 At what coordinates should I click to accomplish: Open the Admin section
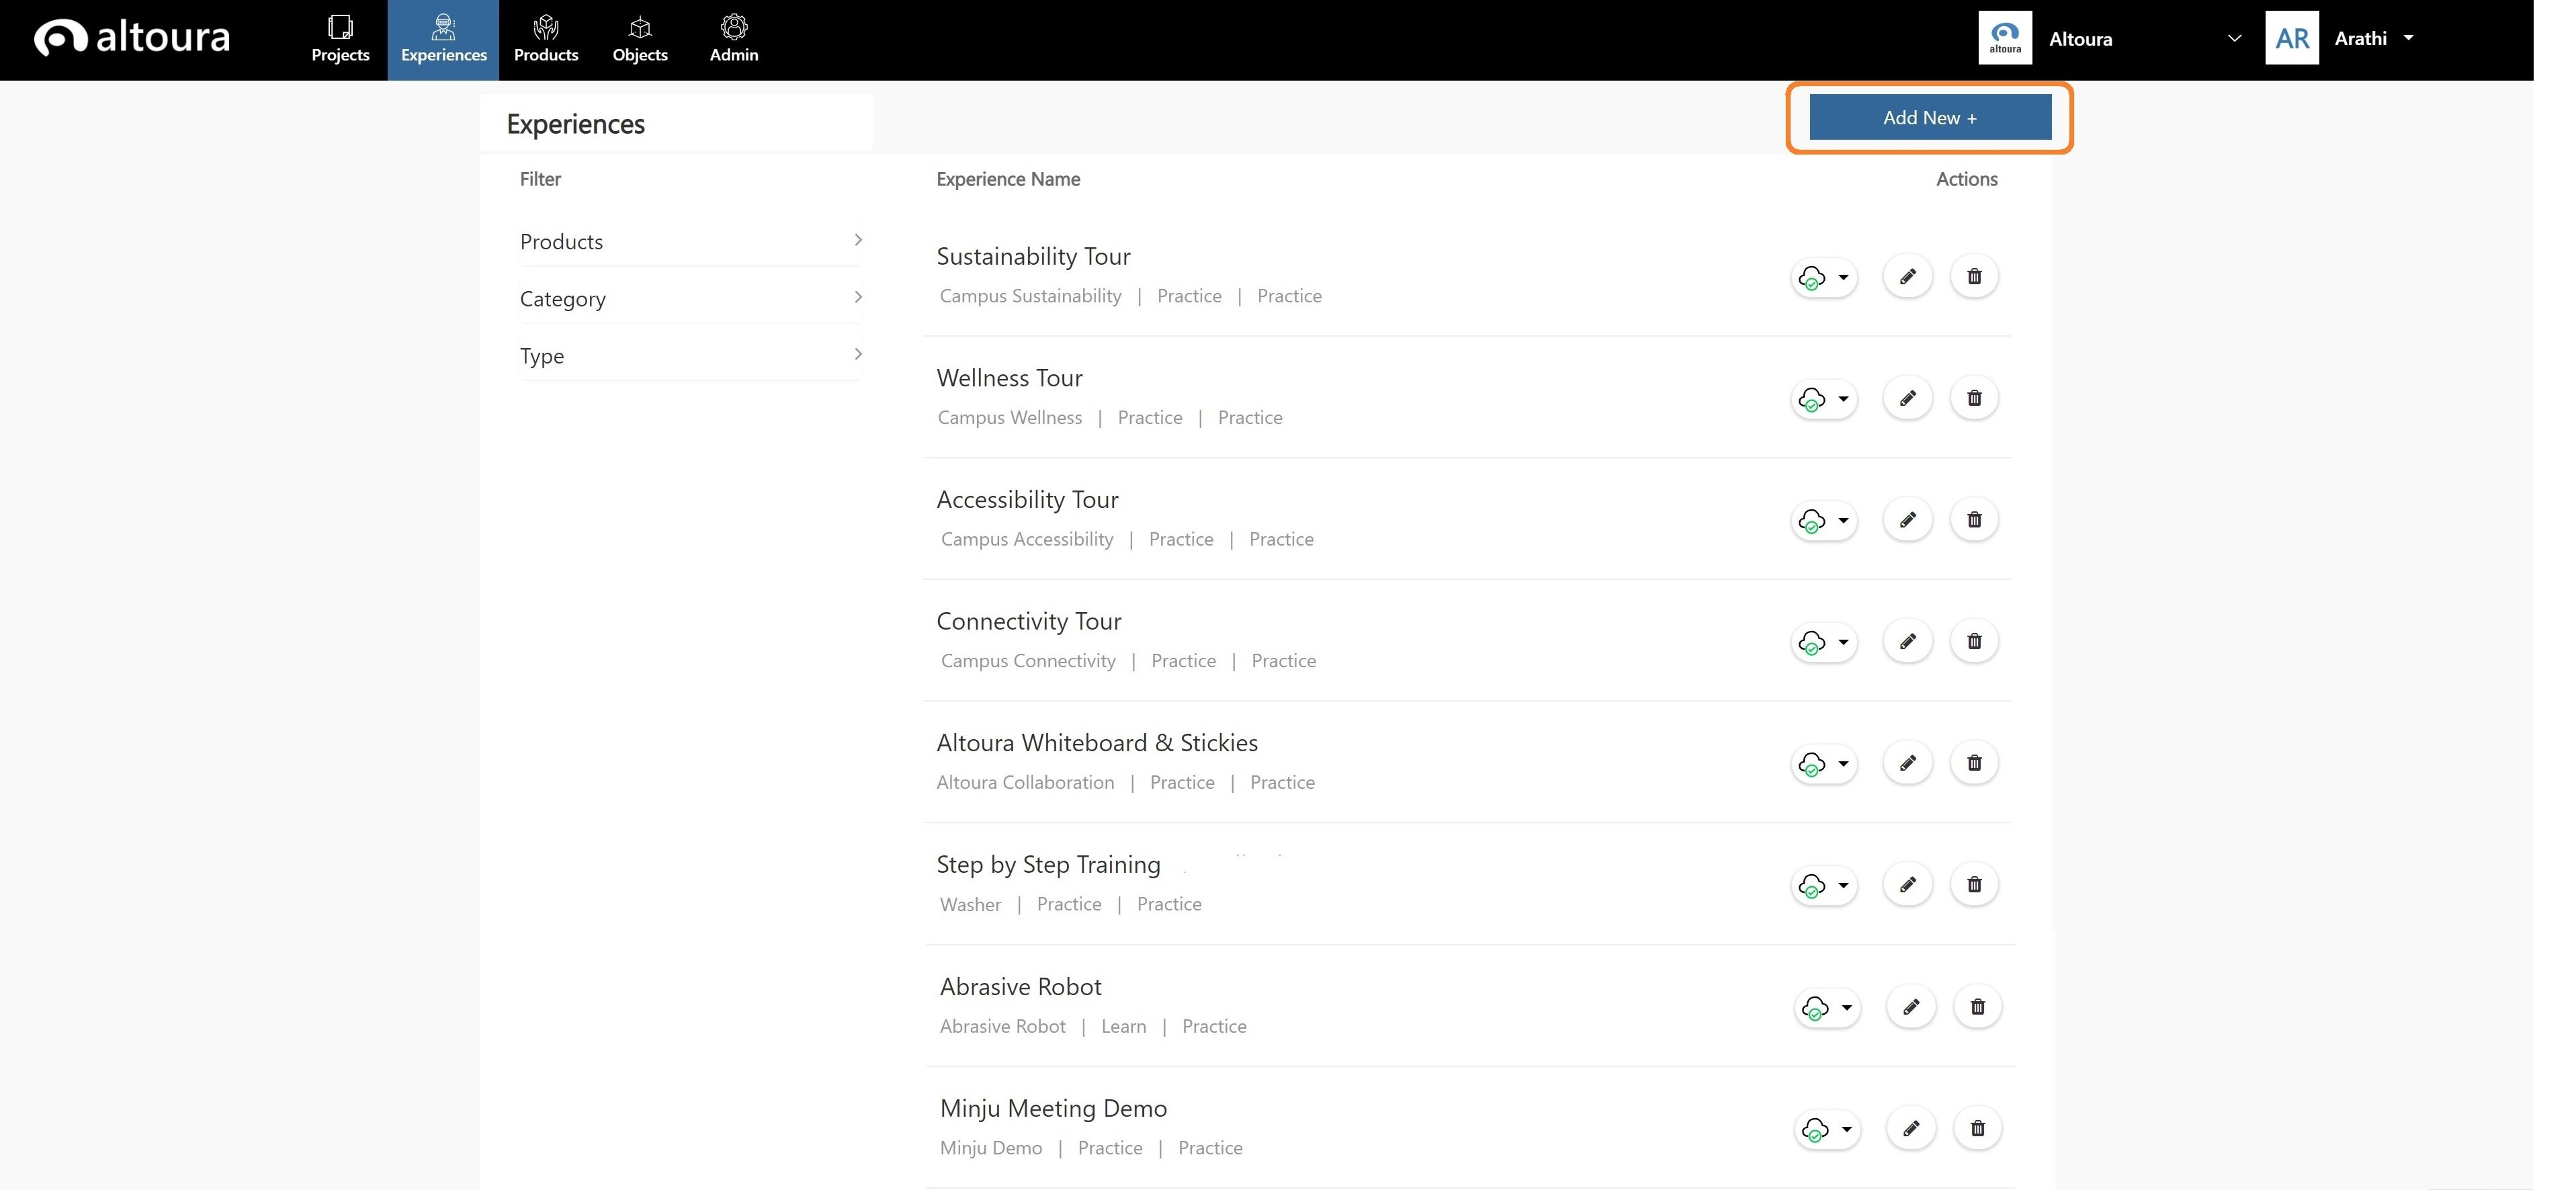[734, 40]
